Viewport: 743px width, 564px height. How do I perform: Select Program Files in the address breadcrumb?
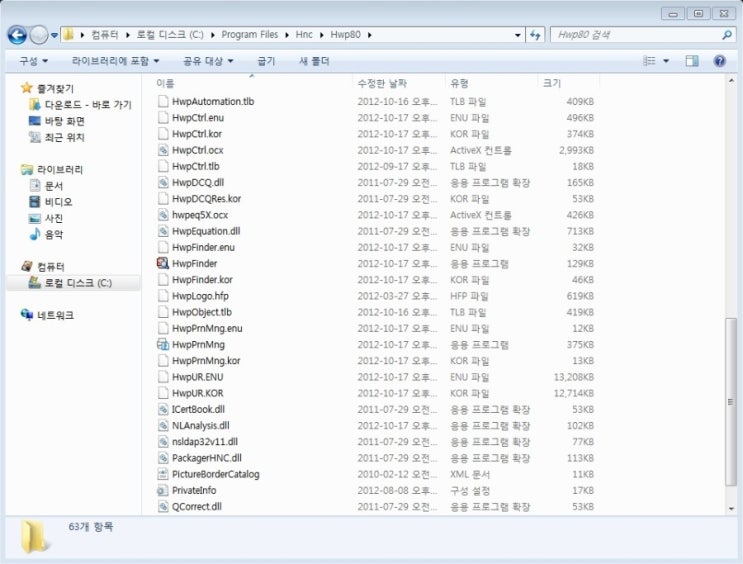tap(250, 35)
